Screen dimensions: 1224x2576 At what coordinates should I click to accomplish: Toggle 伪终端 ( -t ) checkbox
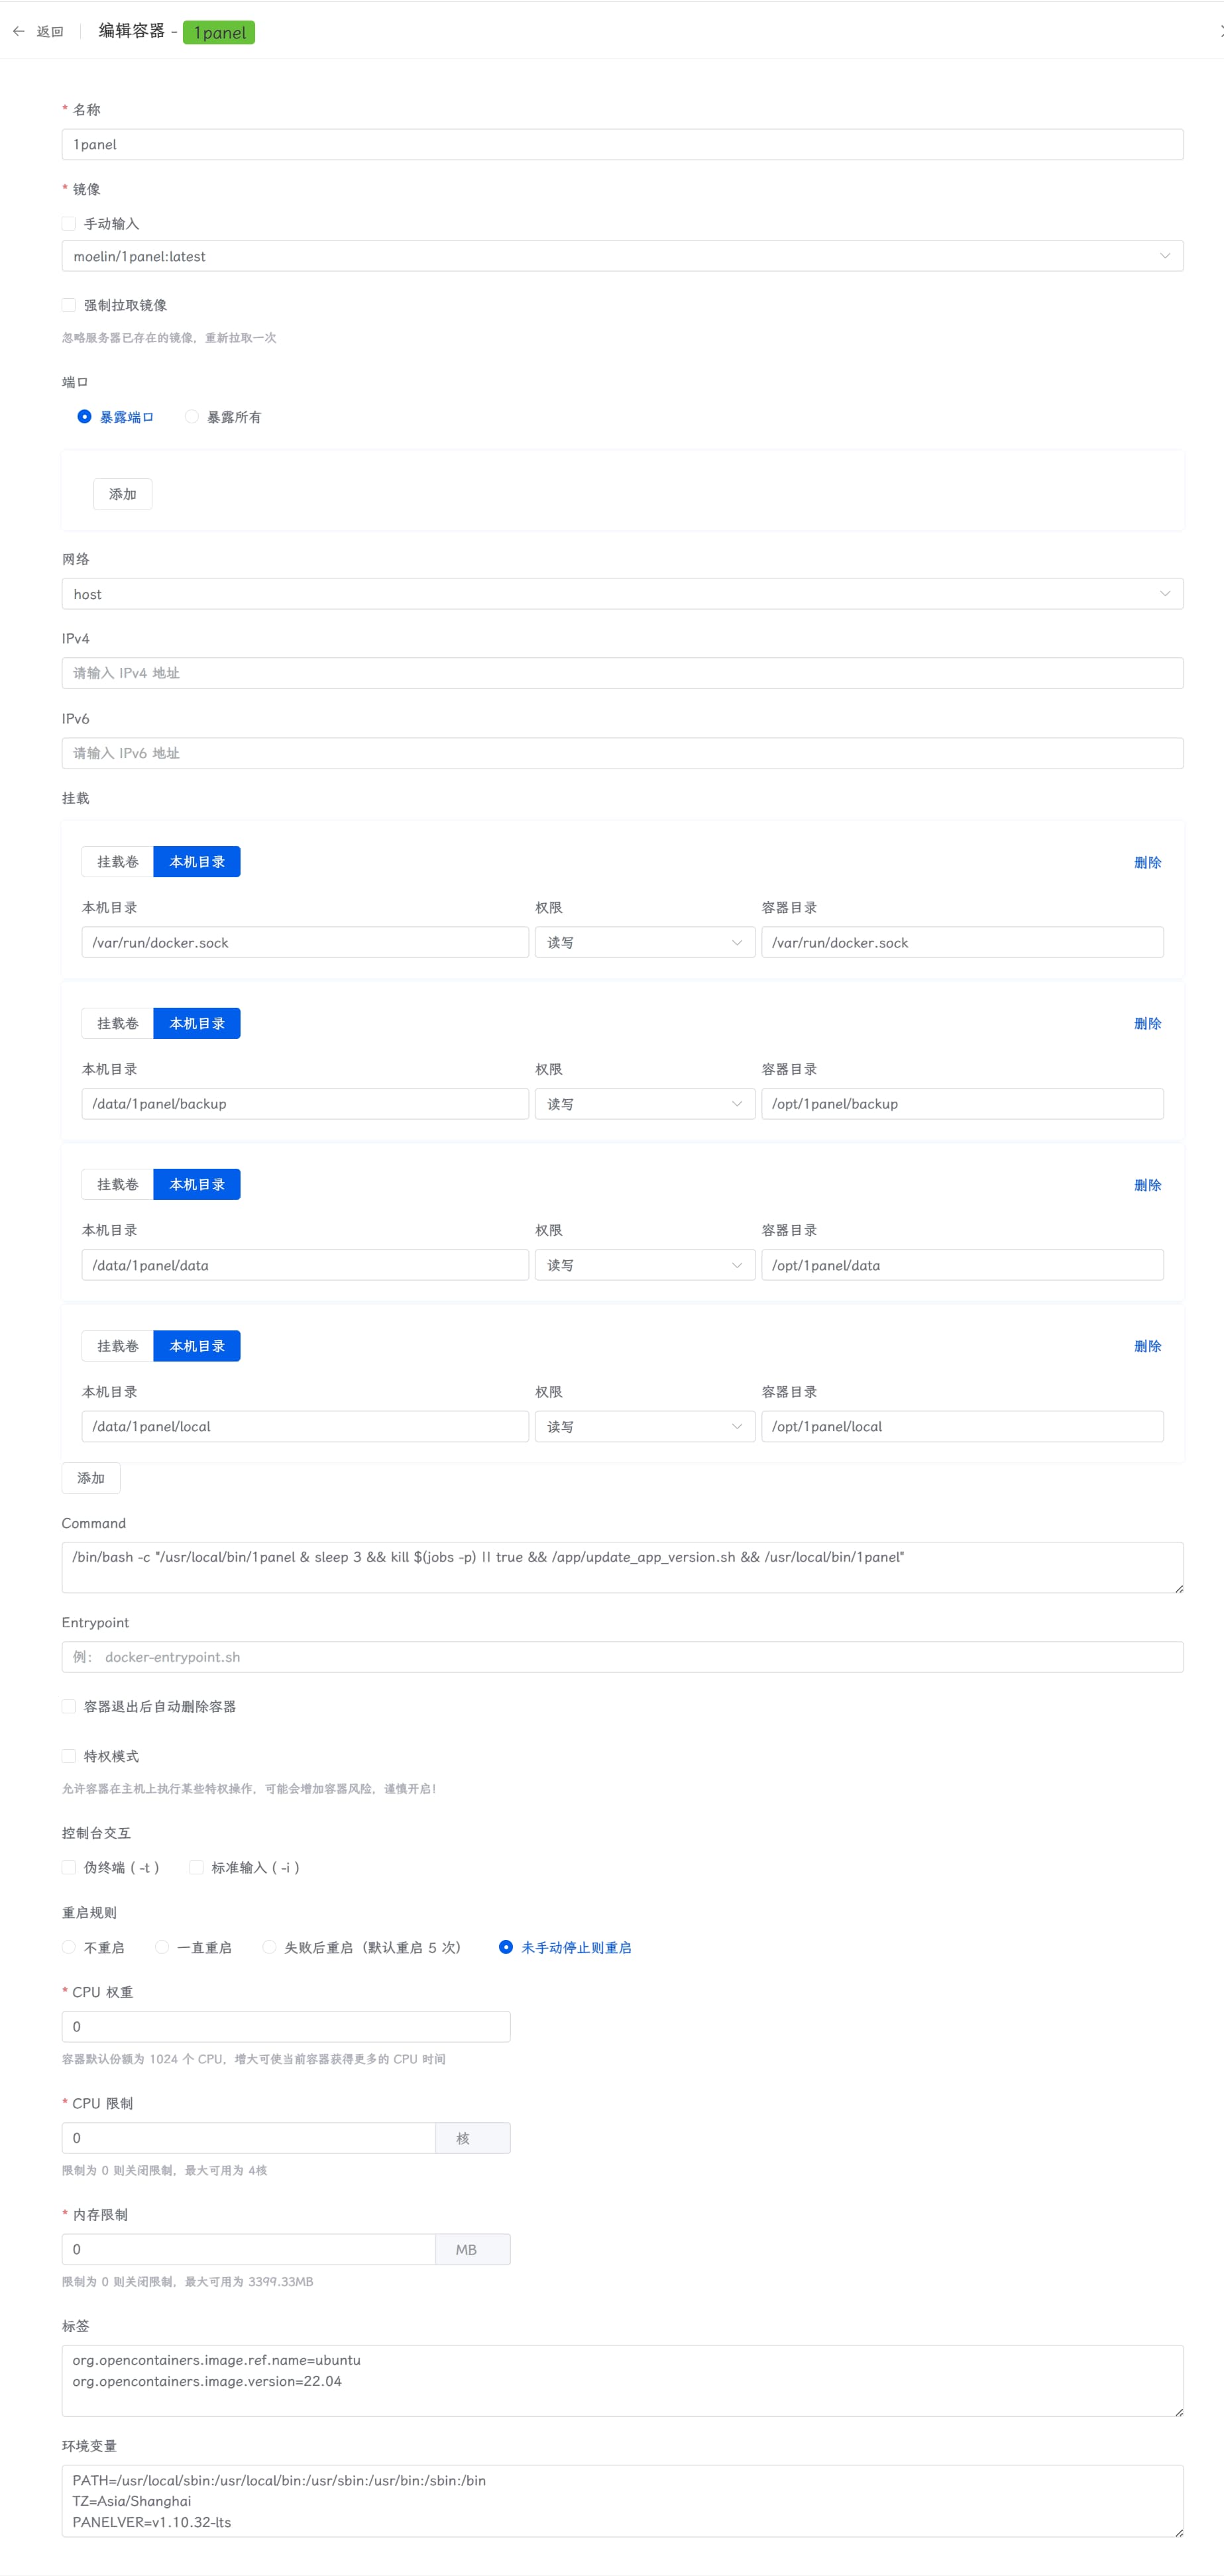click(69, 1867)
